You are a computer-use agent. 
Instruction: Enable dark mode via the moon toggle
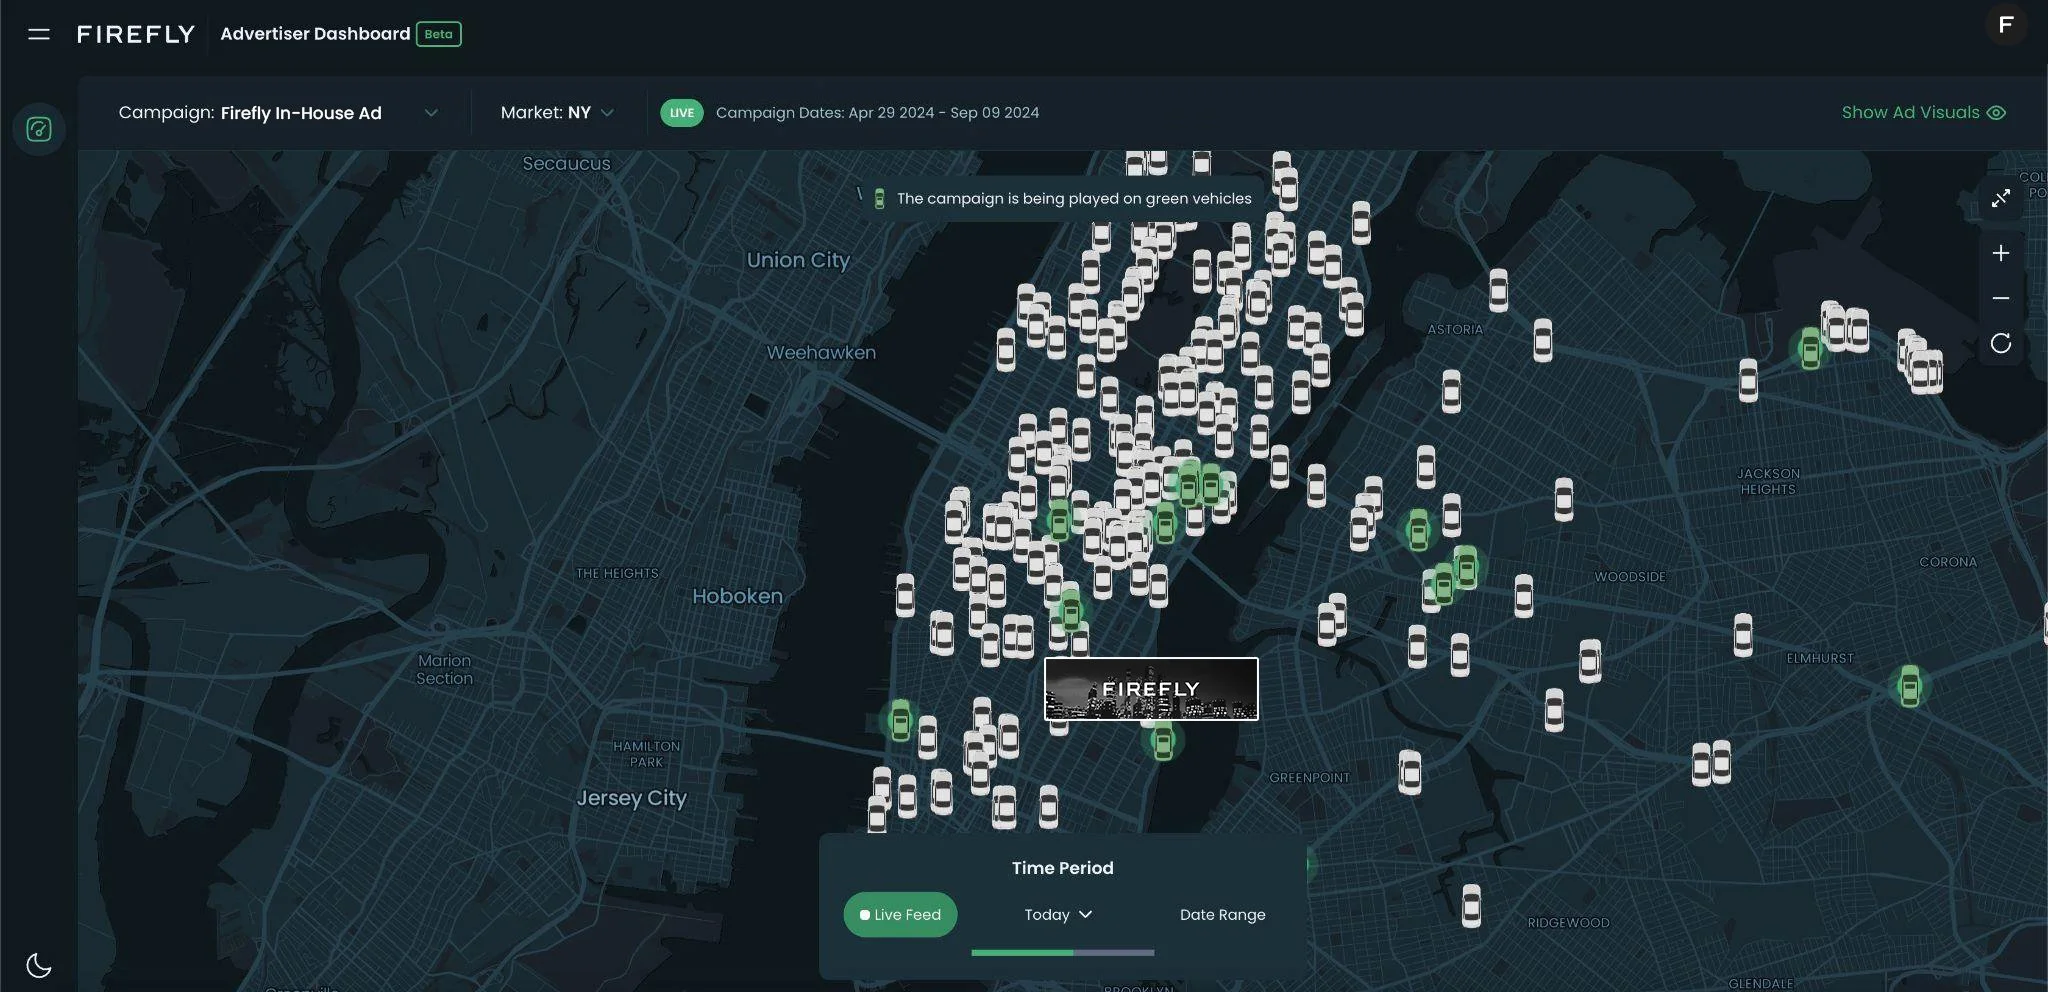click(x=37, y=963)
